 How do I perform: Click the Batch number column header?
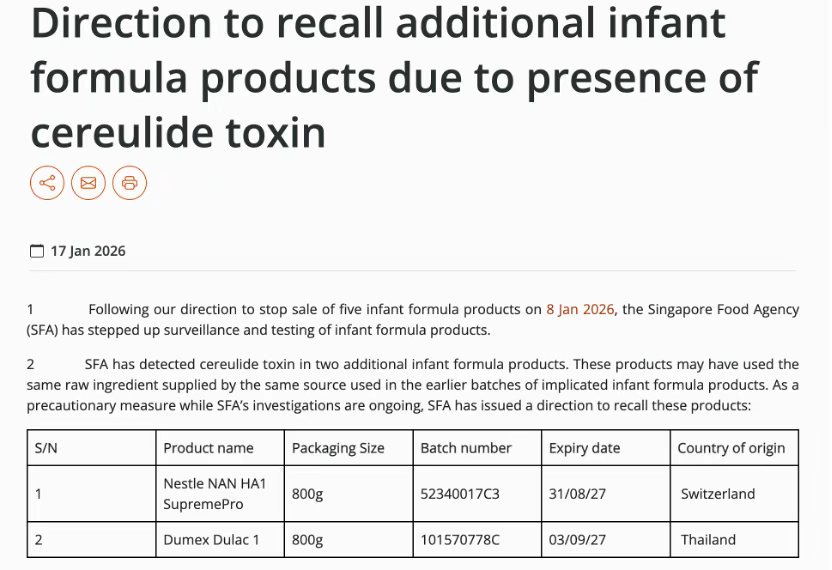point(466,448)
